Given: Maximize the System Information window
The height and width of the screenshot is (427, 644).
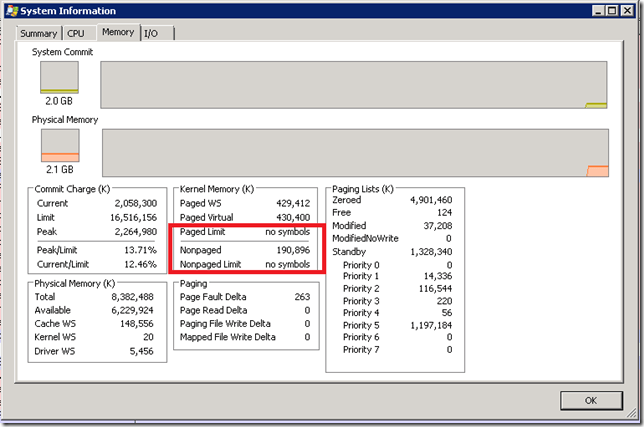Looking at the screenshot, I should point(609,11).
